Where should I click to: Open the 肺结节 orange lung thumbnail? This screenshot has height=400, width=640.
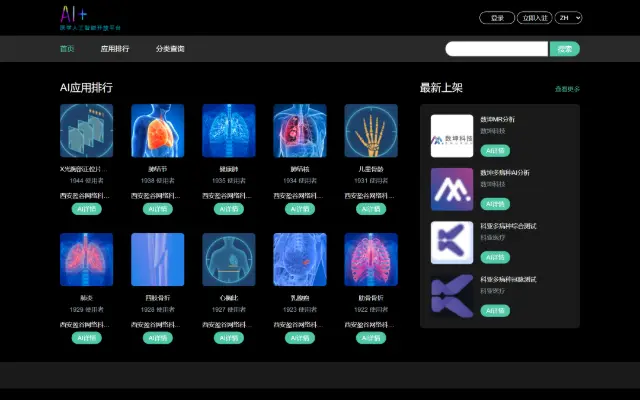click(158, 131)
